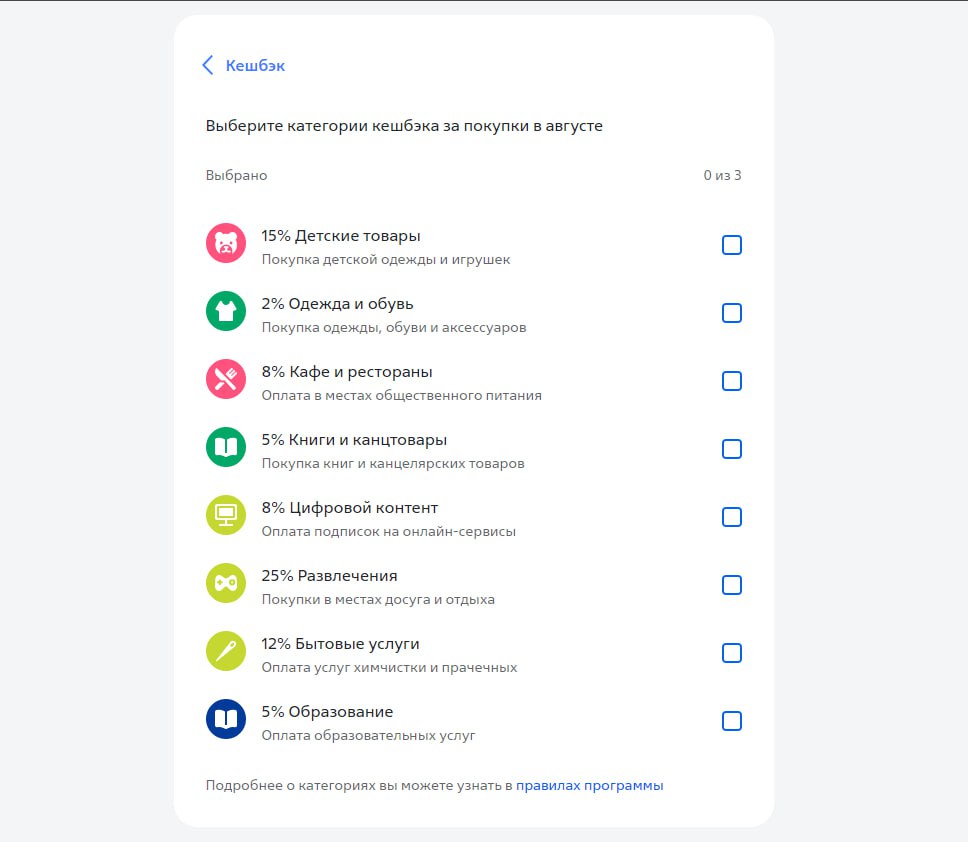
Task: Click the gamepad Развлечения icon
Action: point(226,583)
